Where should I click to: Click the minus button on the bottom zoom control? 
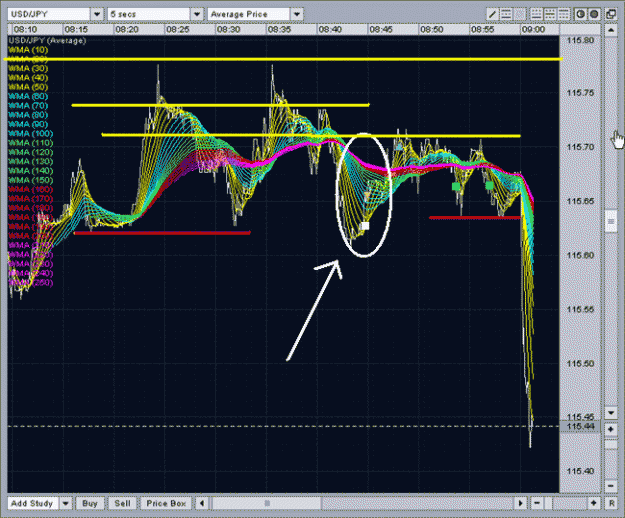tap(537, 503)
